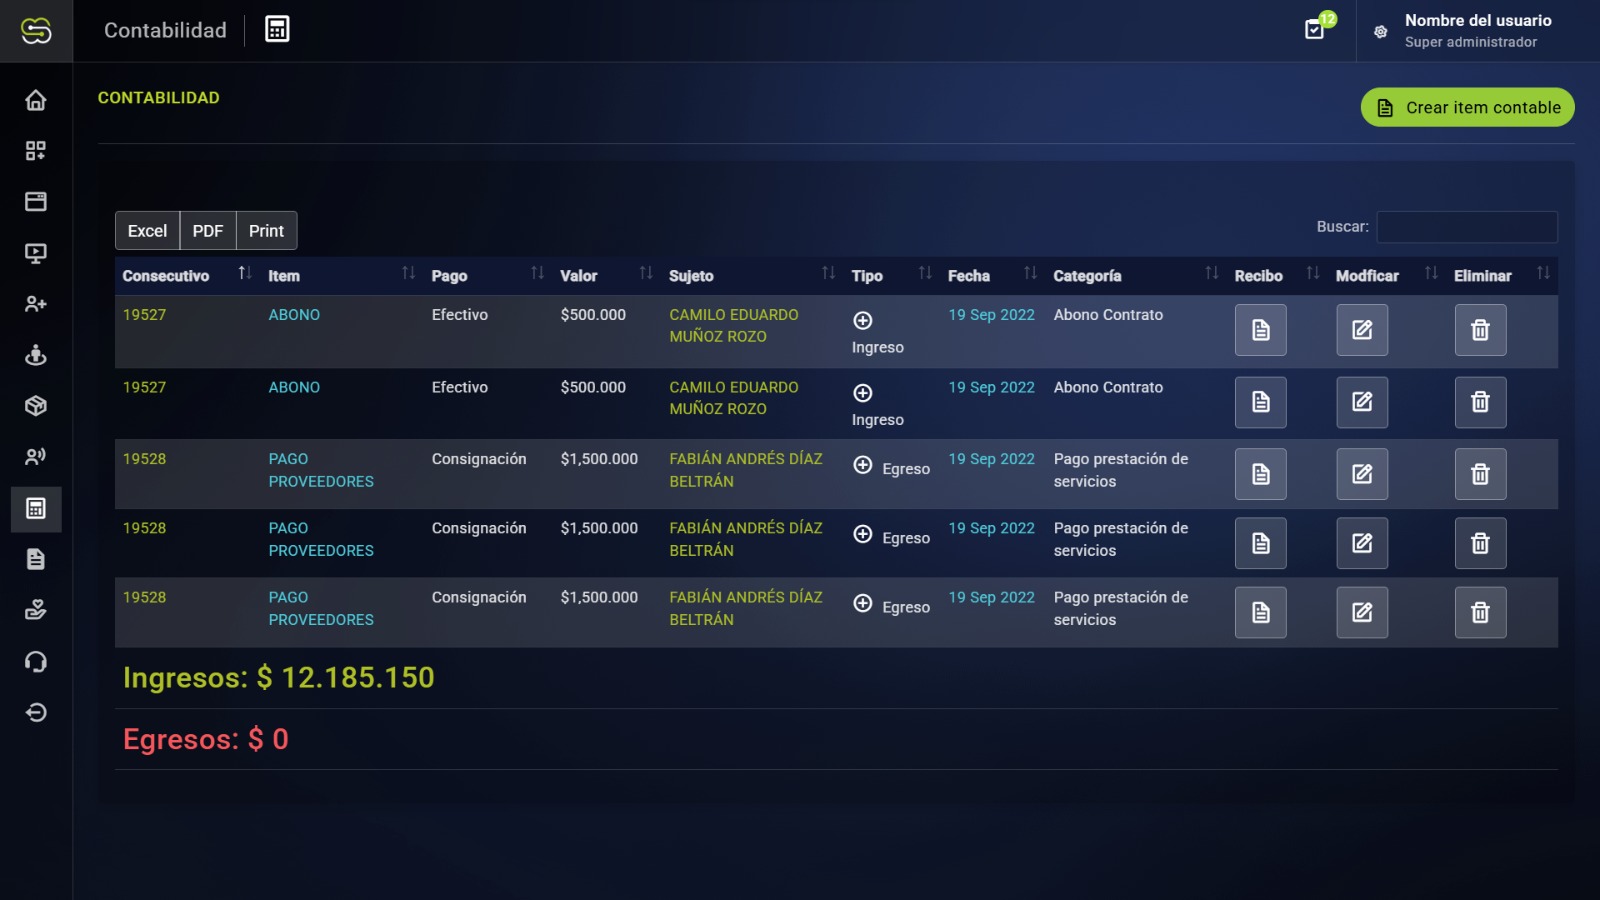Delete the last PAGO PROVEEDORES row

[1480, 612]
